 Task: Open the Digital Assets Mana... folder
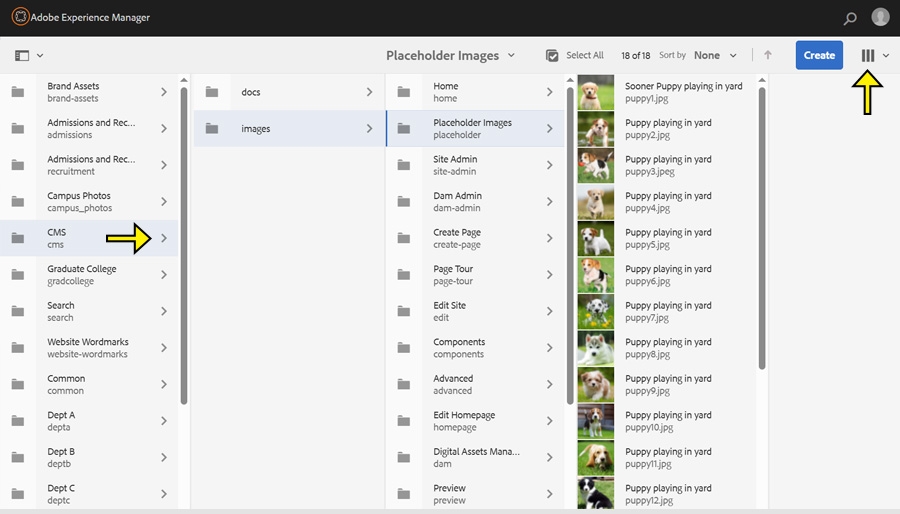(x=475, y=457)
